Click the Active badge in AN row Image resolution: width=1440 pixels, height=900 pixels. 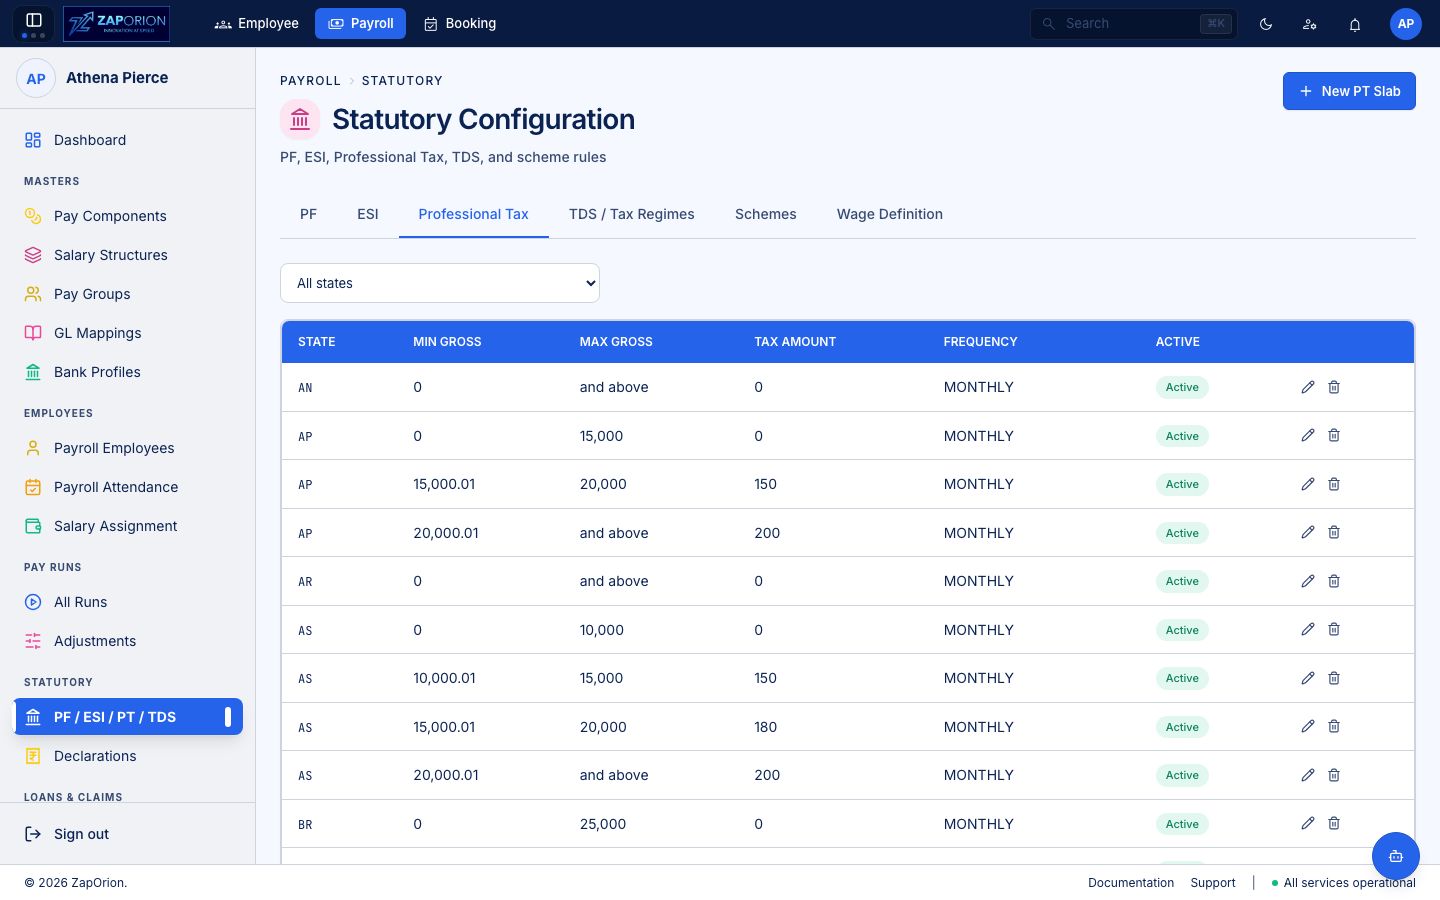point(1182,387)
